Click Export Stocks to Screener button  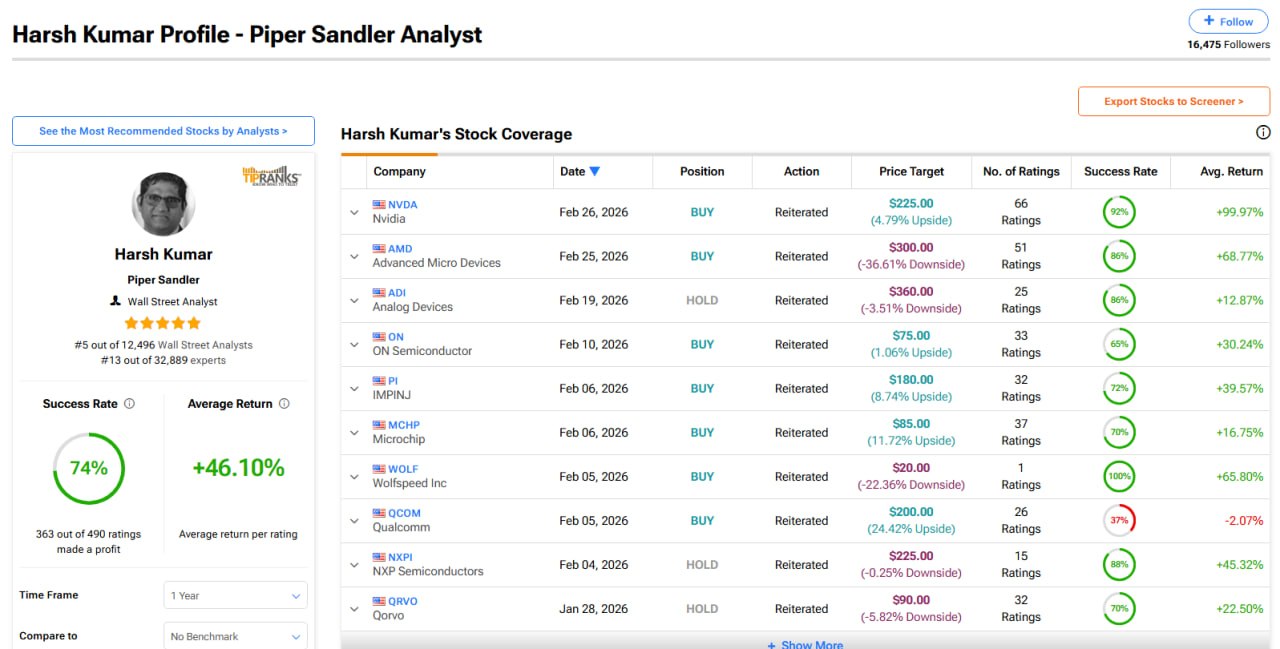(1174, 101)
